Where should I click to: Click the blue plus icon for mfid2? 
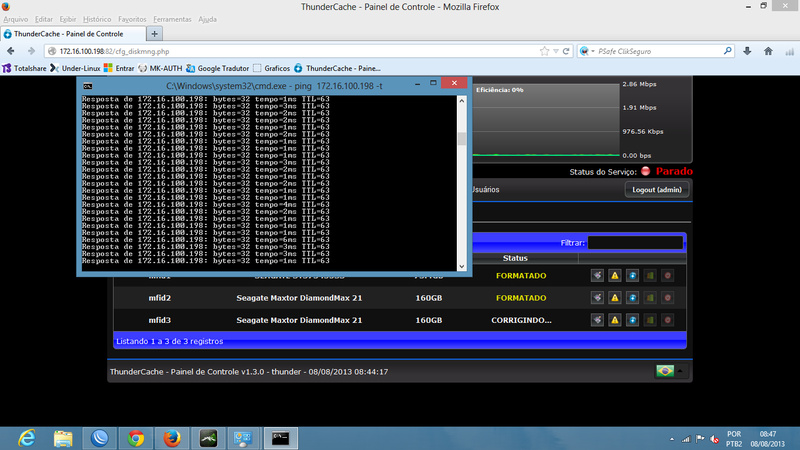coord(632,297)
